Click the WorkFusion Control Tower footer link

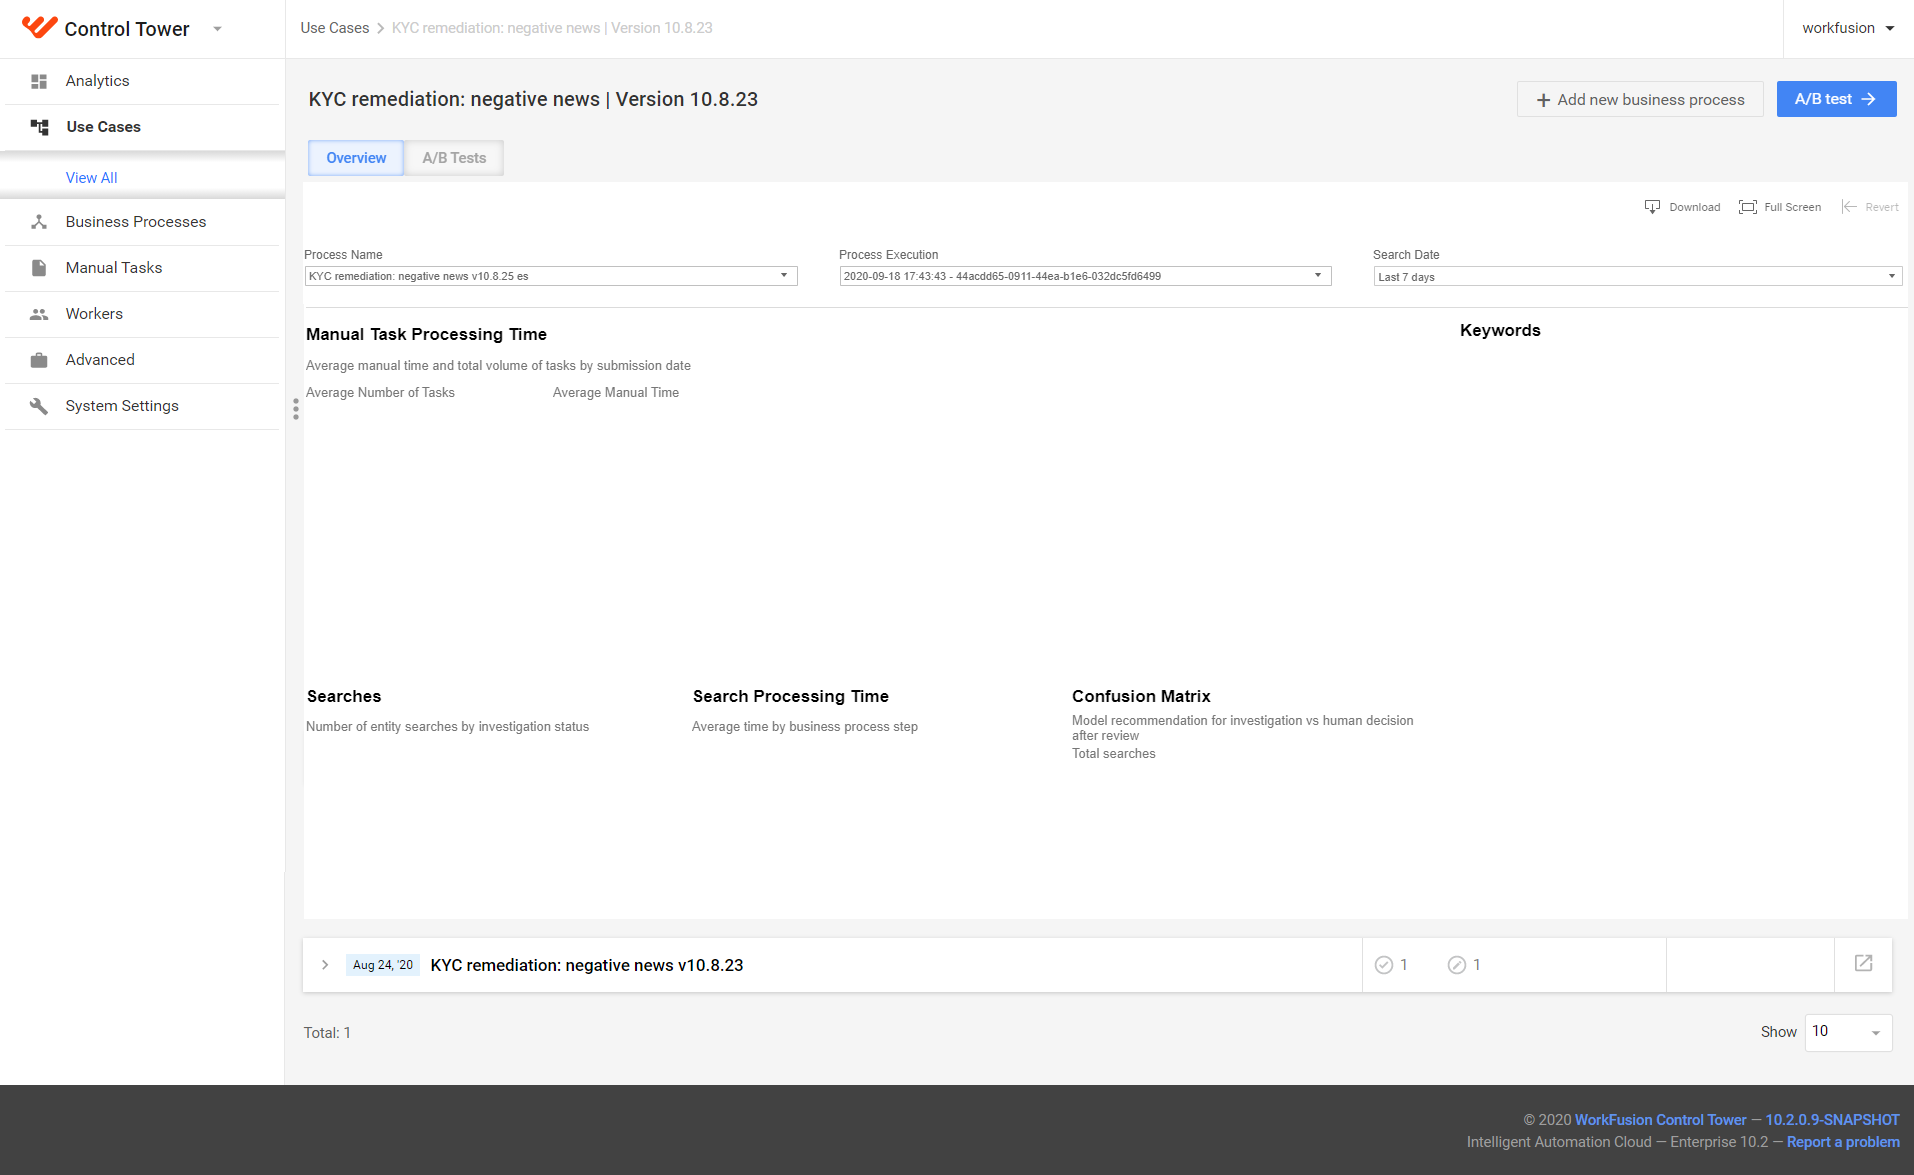pyautogui.click(x=1660, y=1120)
